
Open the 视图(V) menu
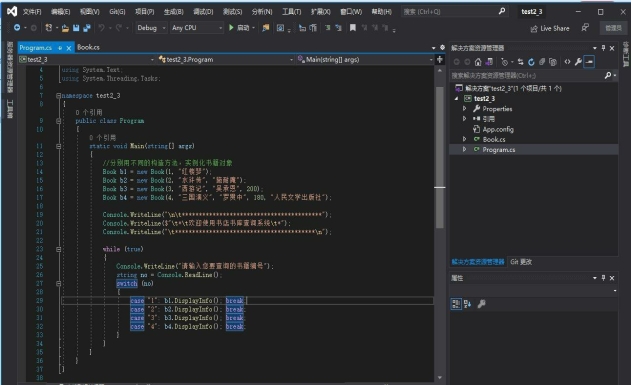click(89, 12)
